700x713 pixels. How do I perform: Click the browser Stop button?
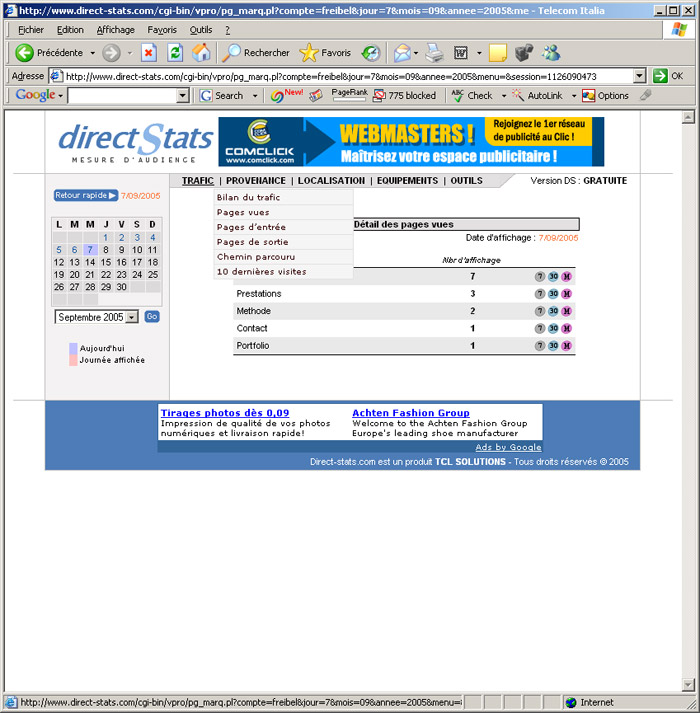point(149,53)
